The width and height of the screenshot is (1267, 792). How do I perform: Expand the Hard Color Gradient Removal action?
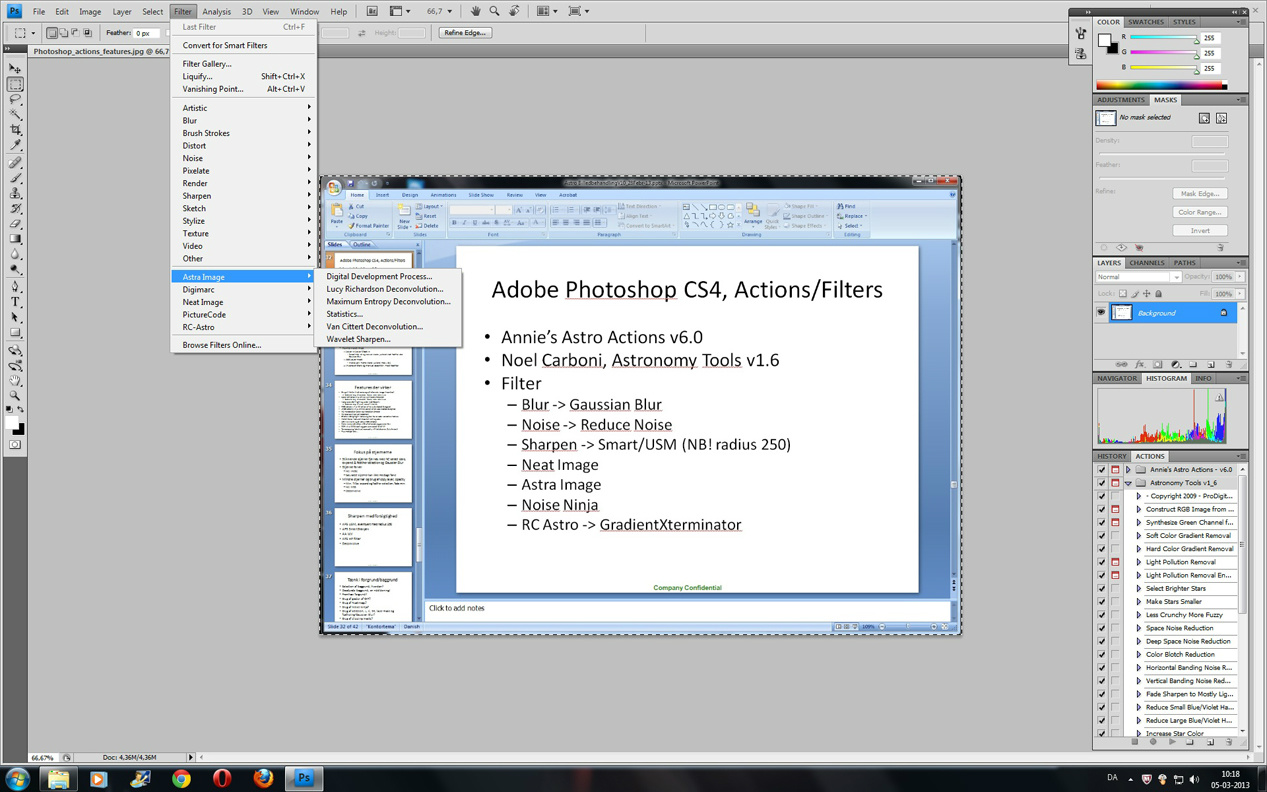1139,549
